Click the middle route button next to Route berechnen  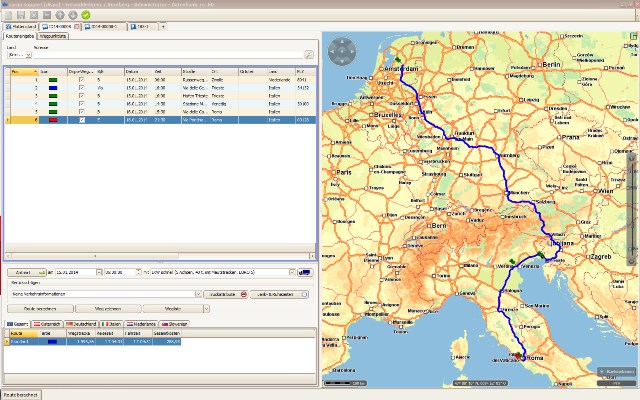[x=108, y=309]
